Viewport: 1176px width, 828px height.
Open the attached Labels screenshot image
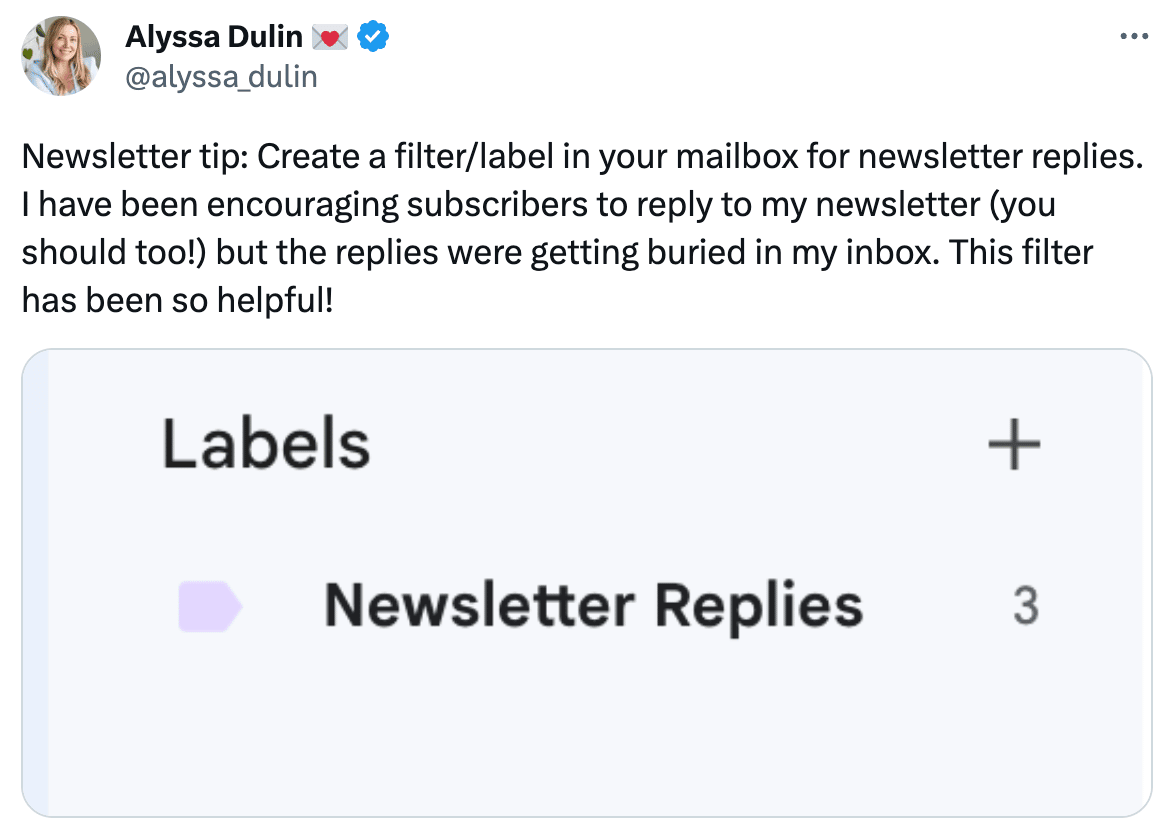(x=586, y=583)
